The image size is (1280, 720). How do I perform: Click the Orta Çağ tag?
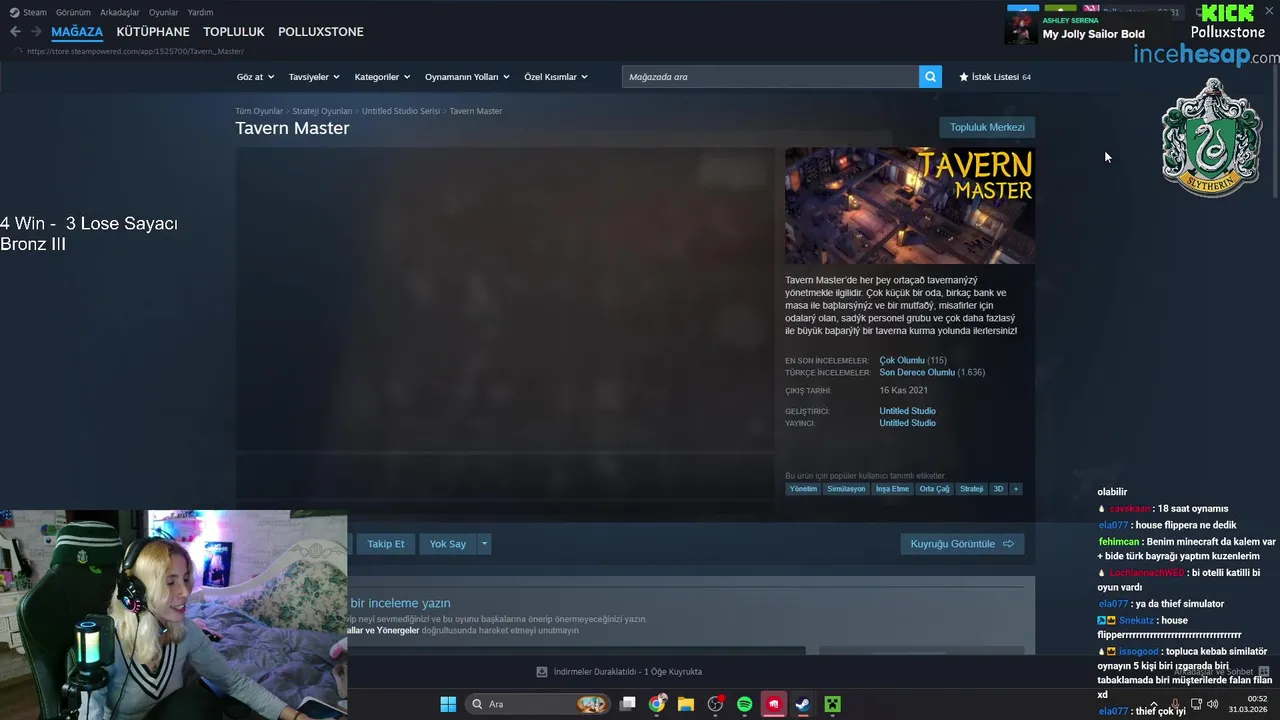pos(934,489)
